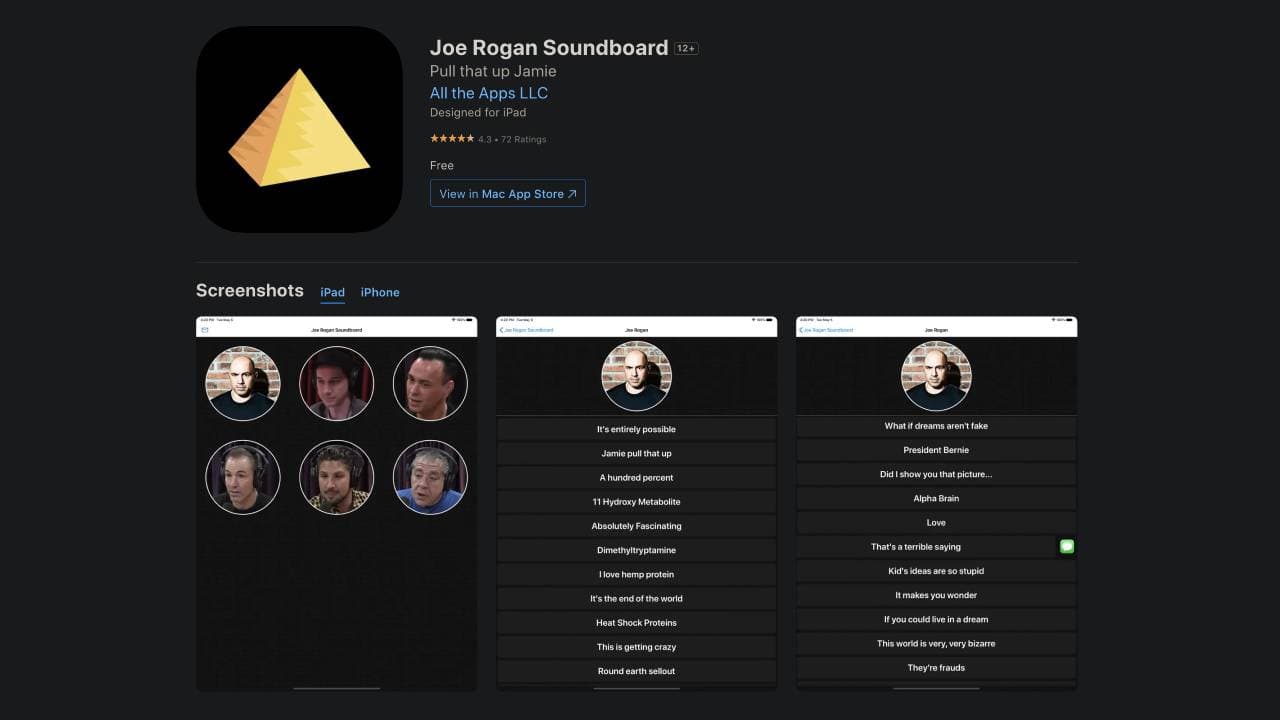
Task: Open the "All the Apps LLC" developer link
Action: [488, 92]
